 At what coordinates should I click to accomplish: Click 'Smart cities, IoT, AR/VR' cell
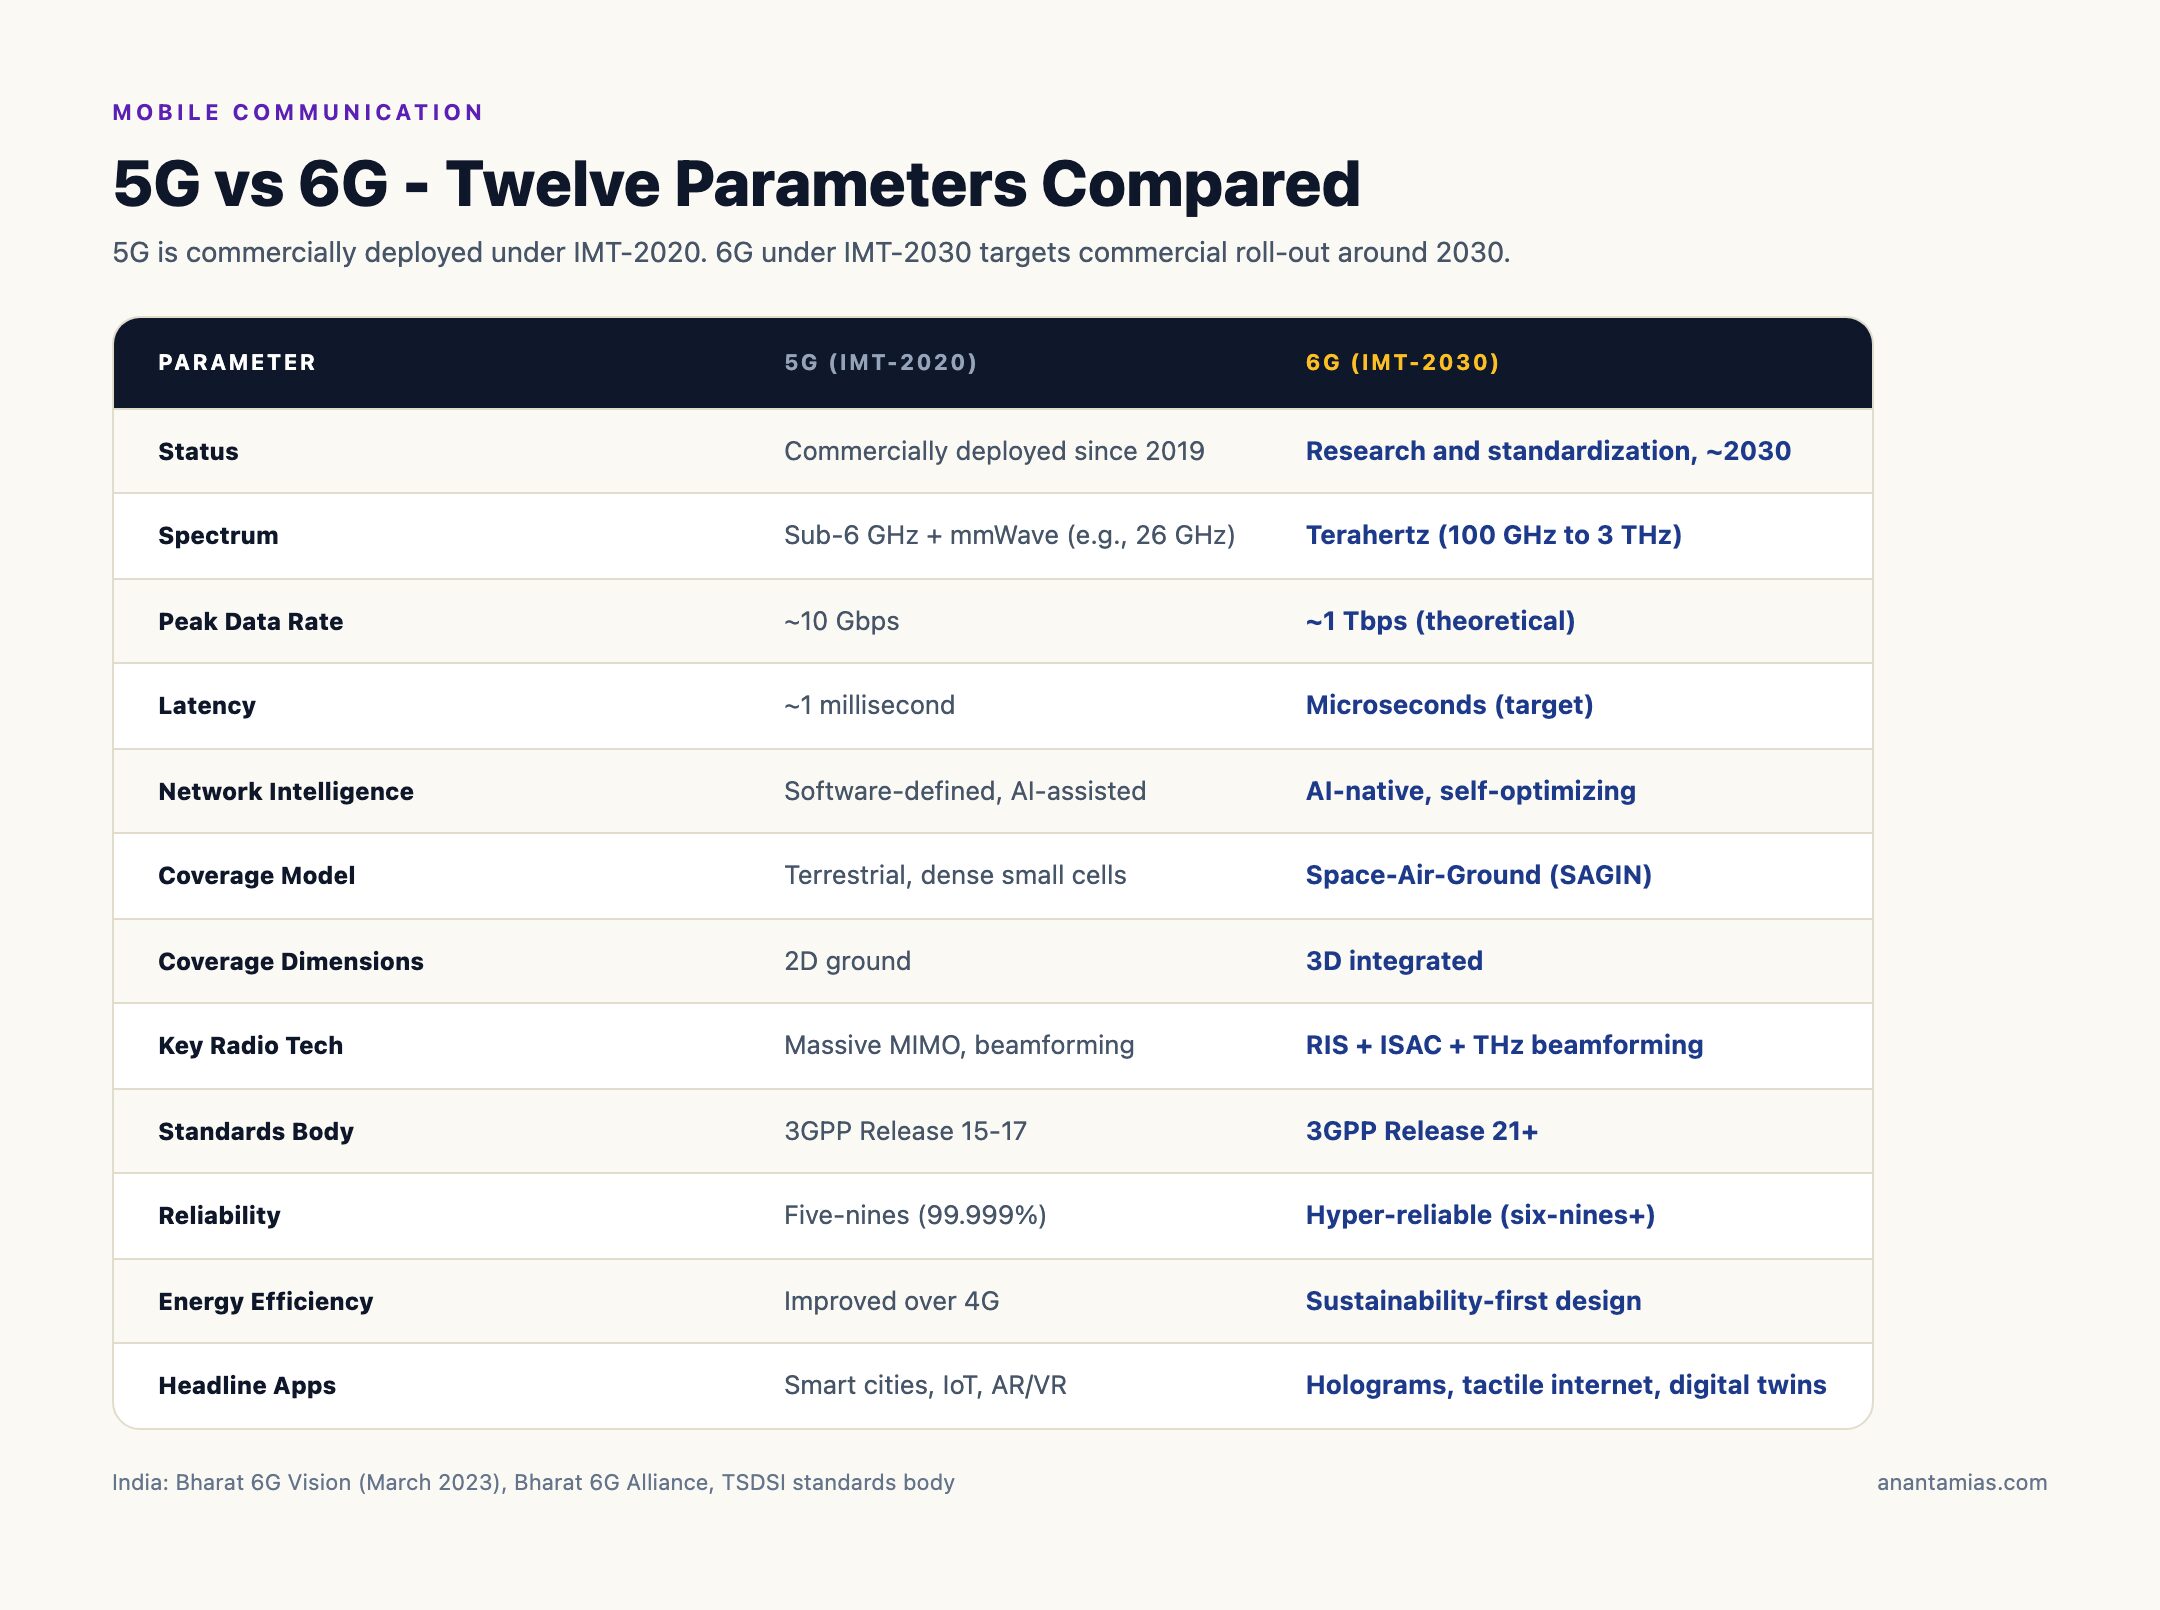(x=925, y=1385)
